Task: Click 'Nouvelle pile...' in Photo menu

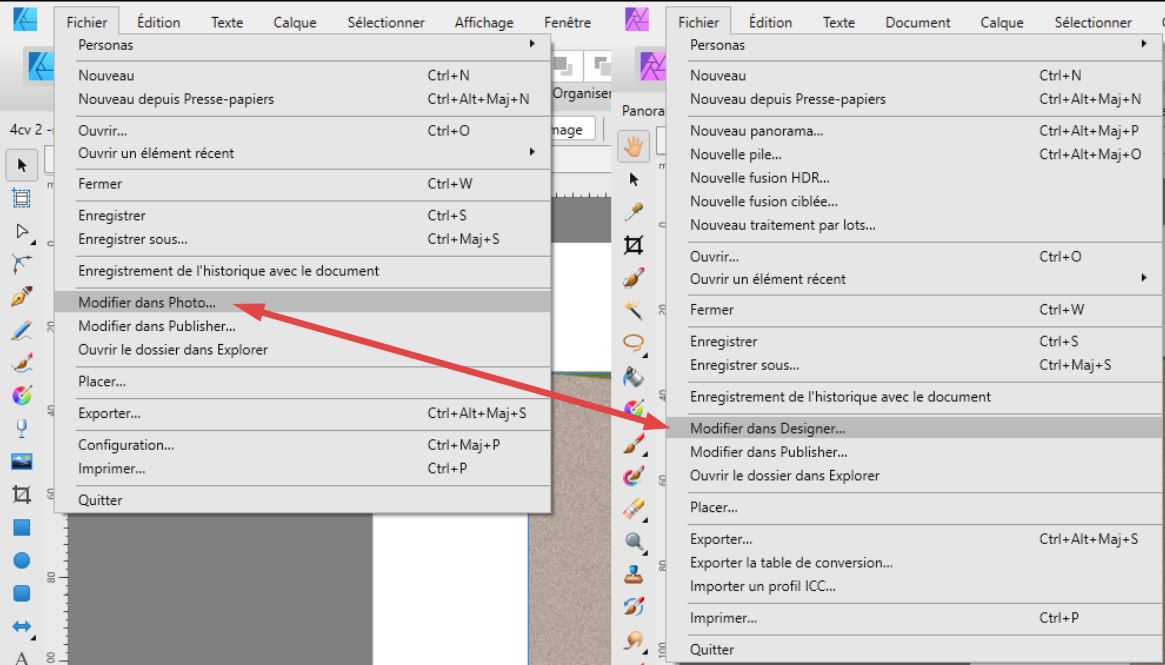Action: click(x=915, y=155)
